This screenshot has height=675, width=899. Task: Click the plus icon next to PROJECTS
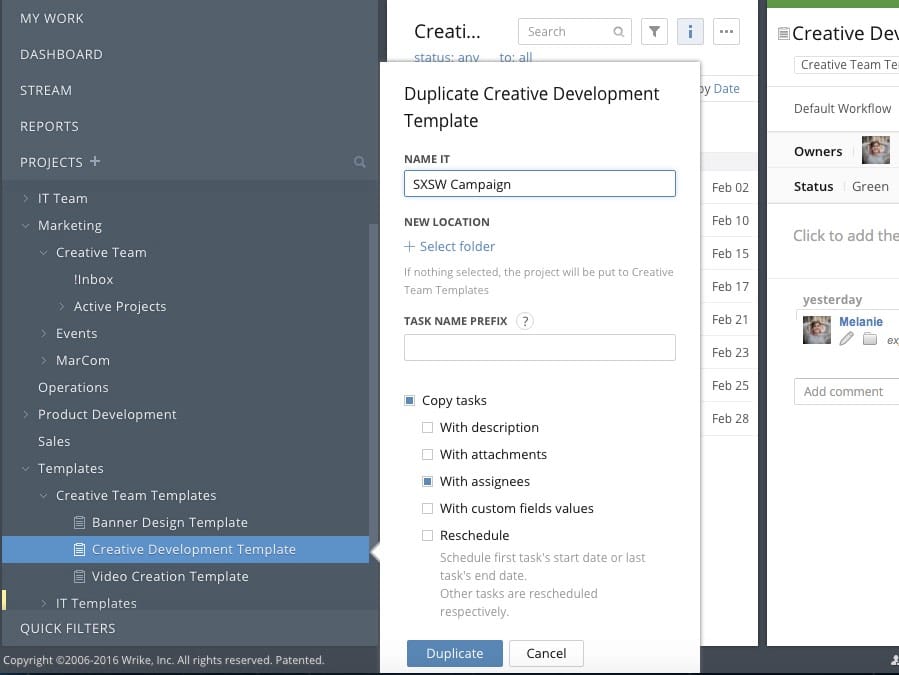point(93,162)
